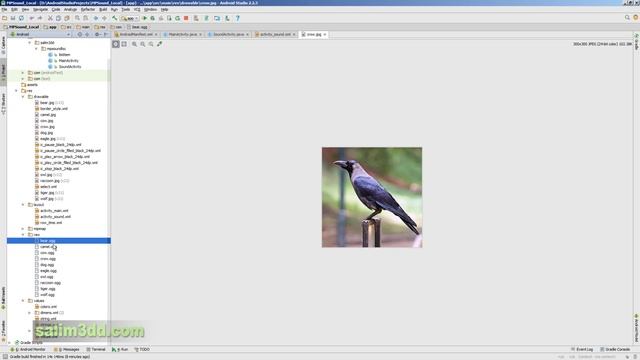Collapse the res folder
The height and width of the screenshot is (360, 640).
(x=17, y=91)
